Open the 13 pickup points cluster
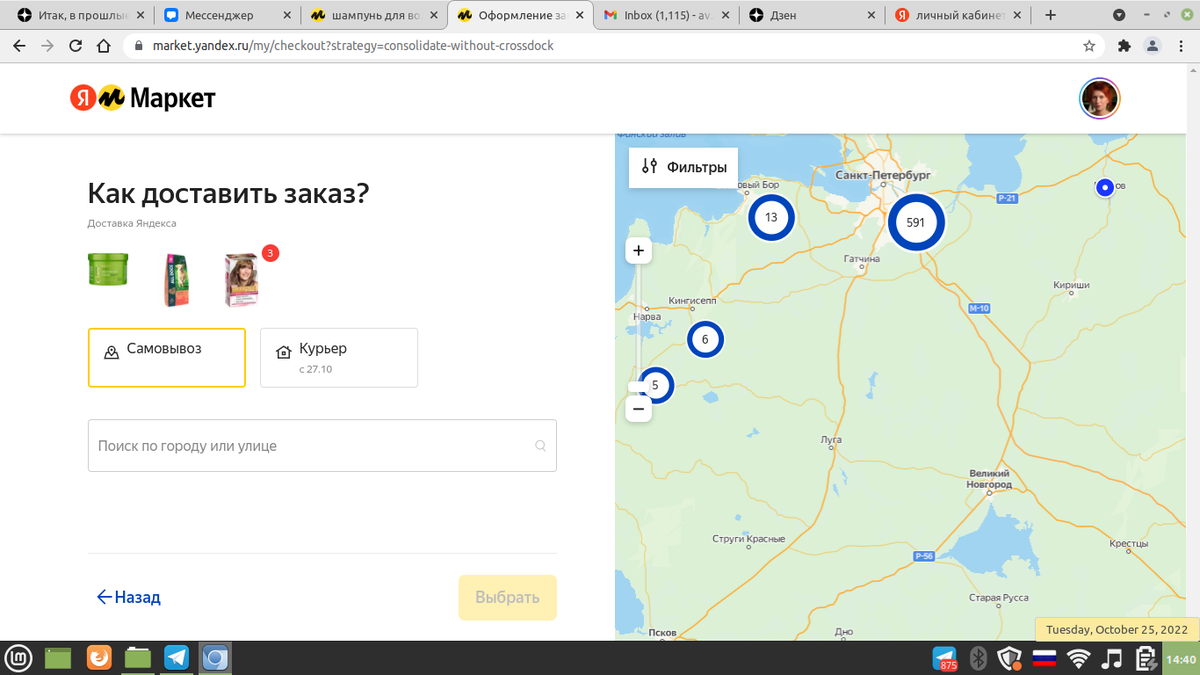The height and width of the screenshot is (675, 1200). (771, 217)
